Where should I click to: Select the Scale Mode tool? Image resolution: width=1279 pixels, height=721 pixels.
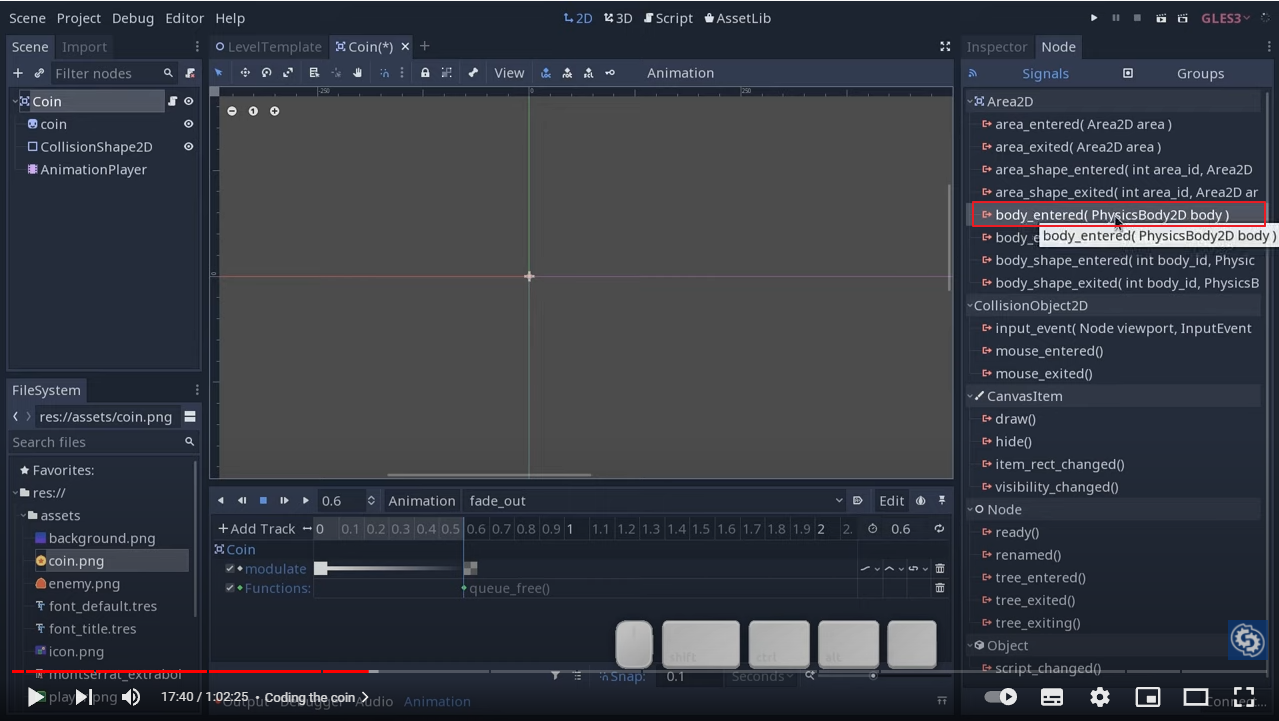click(288, 73)
